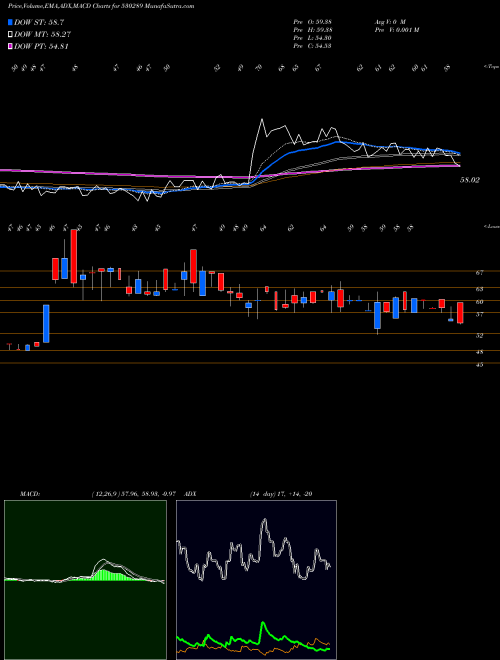The height and width of the screenshot is (660, 500).
Task: Click the large blue candle rising from 52
Action: click(x=46, y=324)
